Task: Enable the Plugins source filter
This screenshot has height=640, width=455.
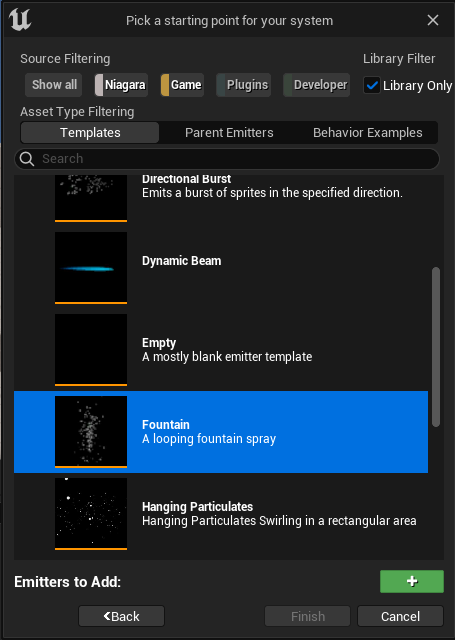Action: click(243, 85)
